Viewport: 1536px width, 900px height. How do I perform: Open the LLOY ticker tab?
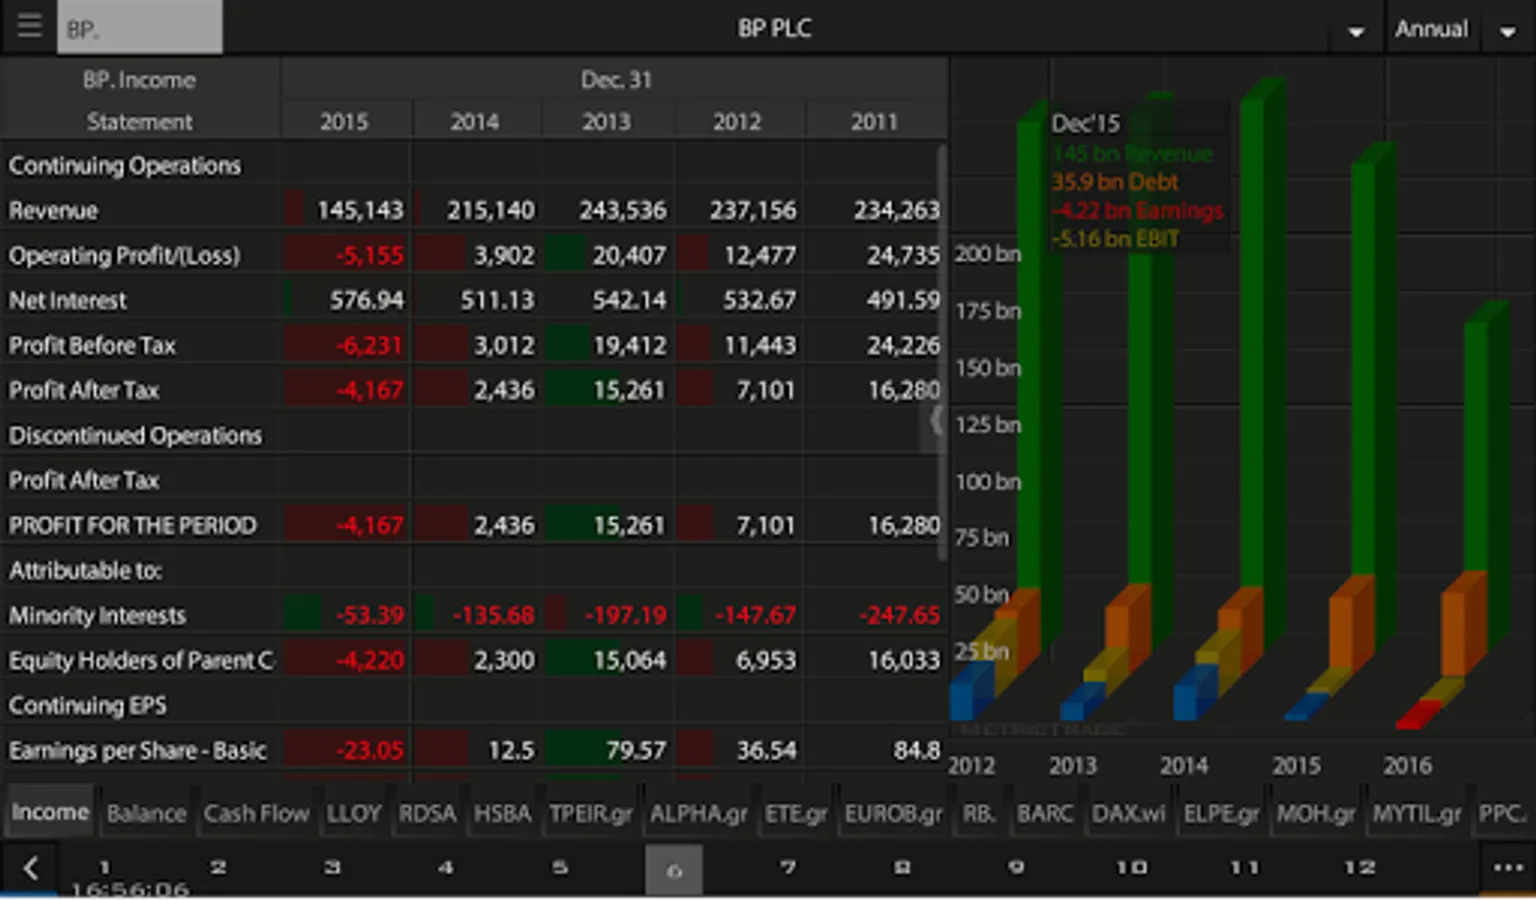pos(354,813)
